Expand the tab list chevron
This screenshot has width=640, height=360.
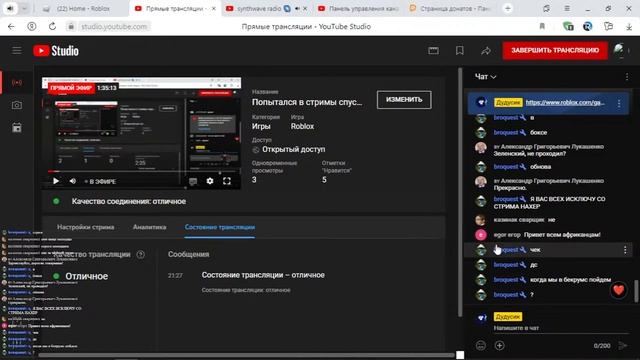click(24, 9)
